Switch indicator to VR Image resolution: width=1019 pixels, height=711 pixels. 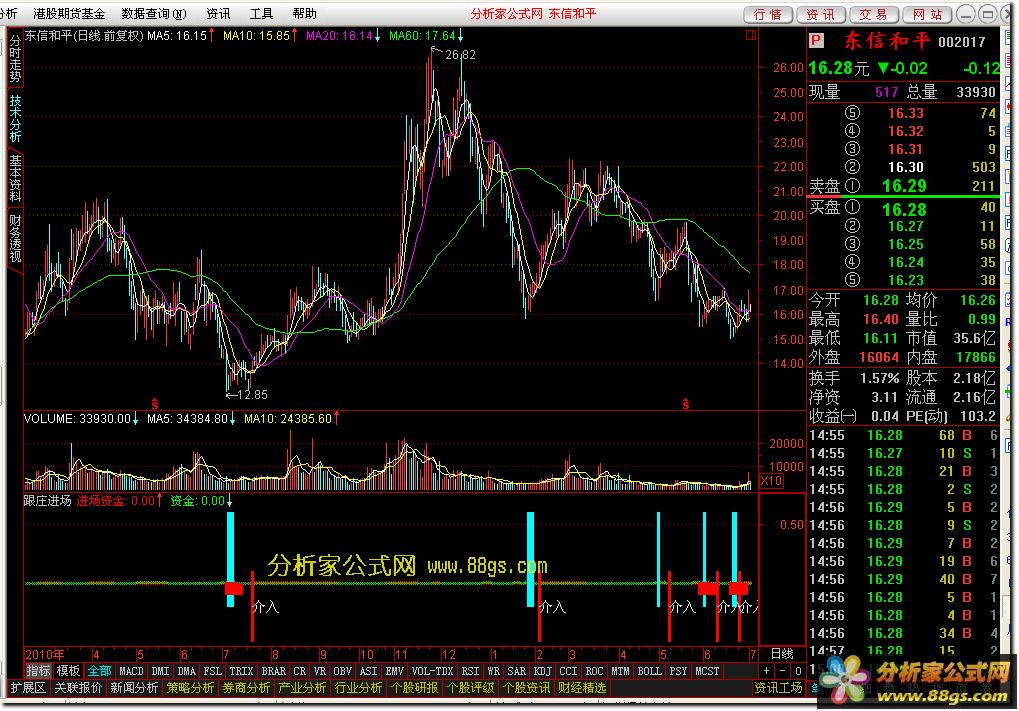(320, 671)
